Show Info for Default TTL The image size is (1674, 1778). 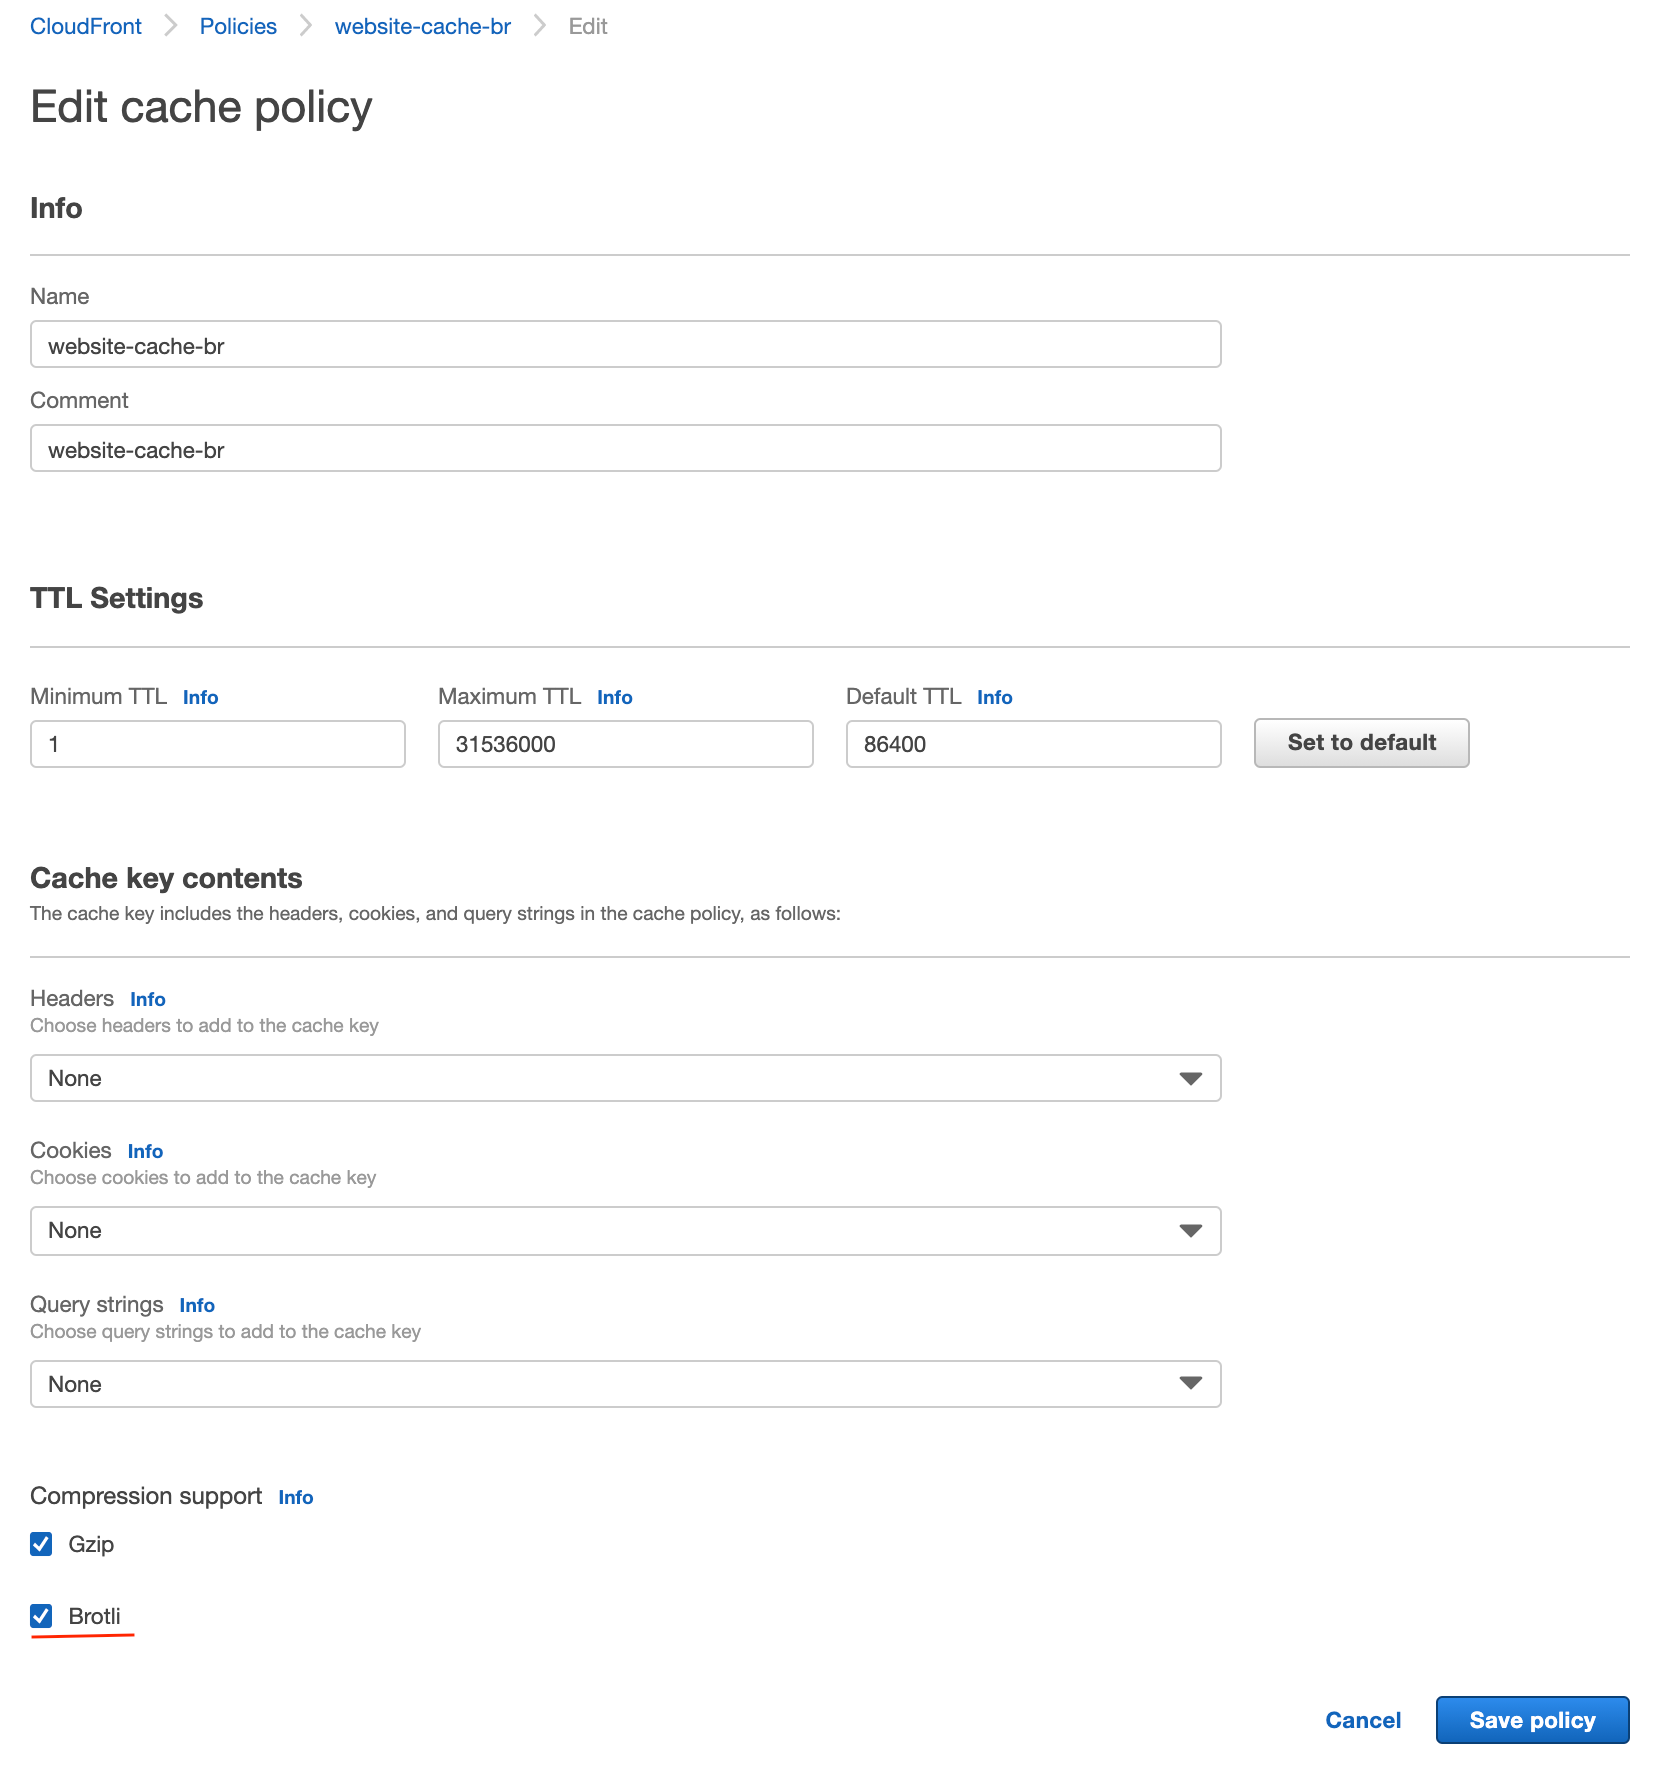coord(994,697)
